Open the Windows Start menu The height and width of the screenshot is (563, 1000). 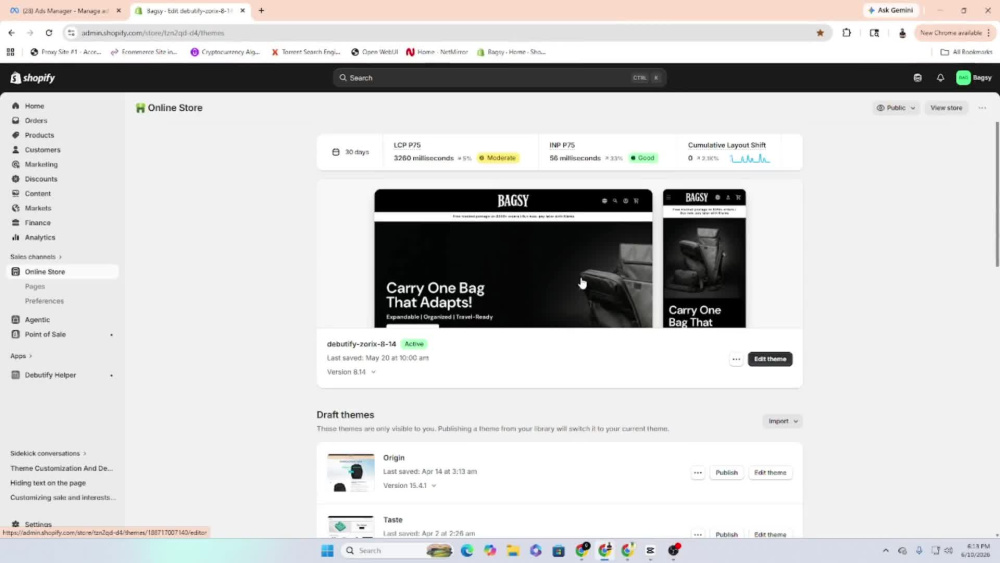[327, 550]
